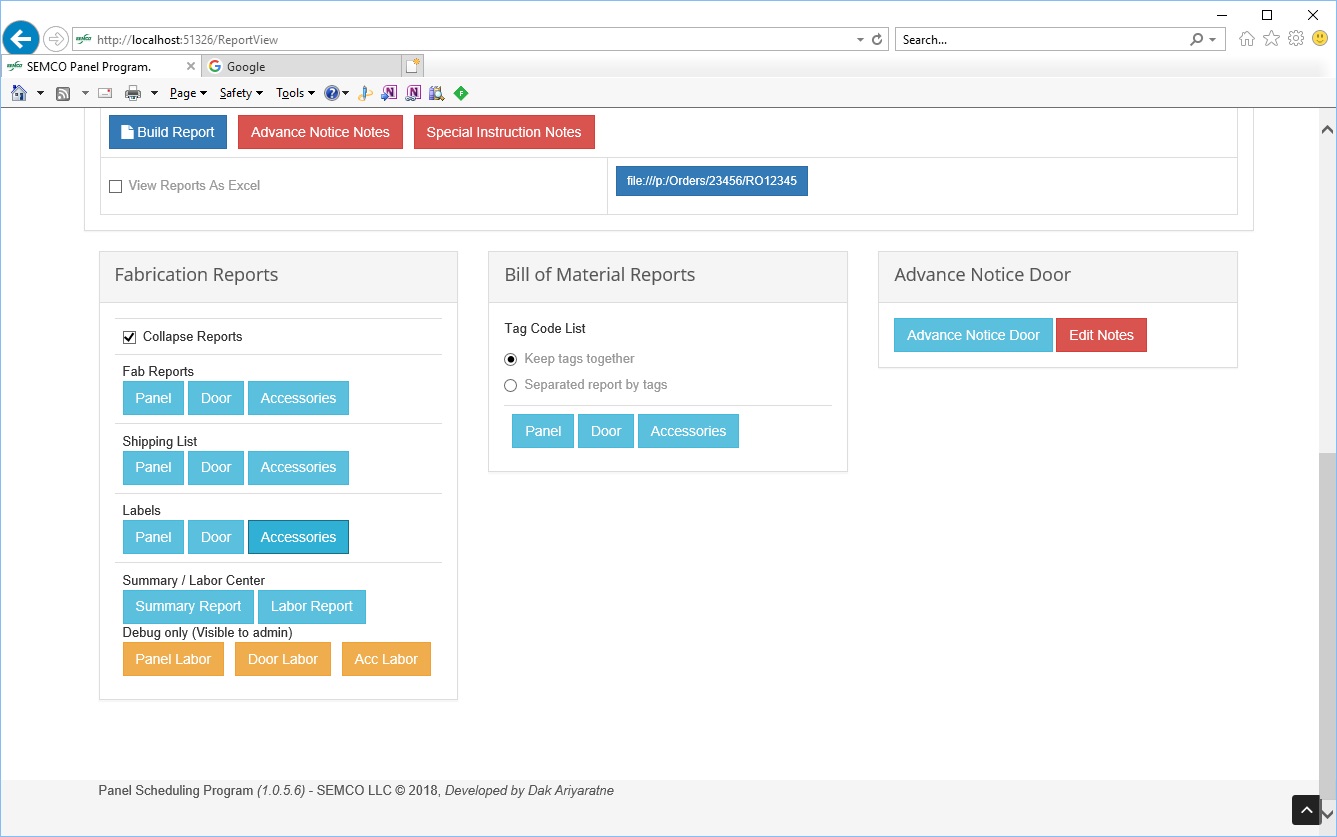Click the printer icon in the command bar
The image size is (1337, 837).
tap(132, 93)
